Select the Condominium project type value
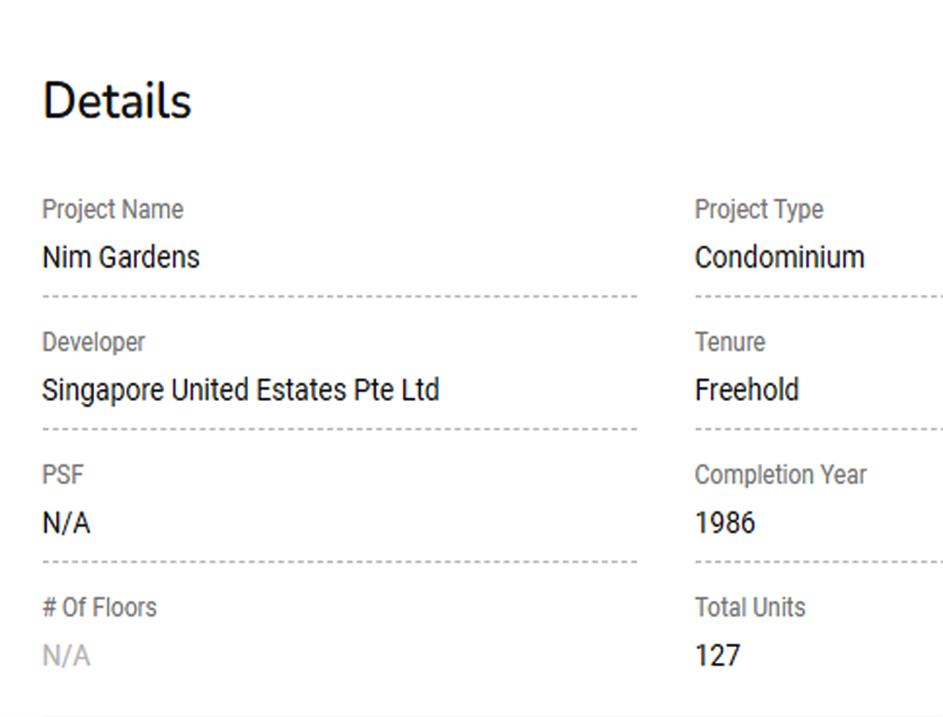 [780, 257]
